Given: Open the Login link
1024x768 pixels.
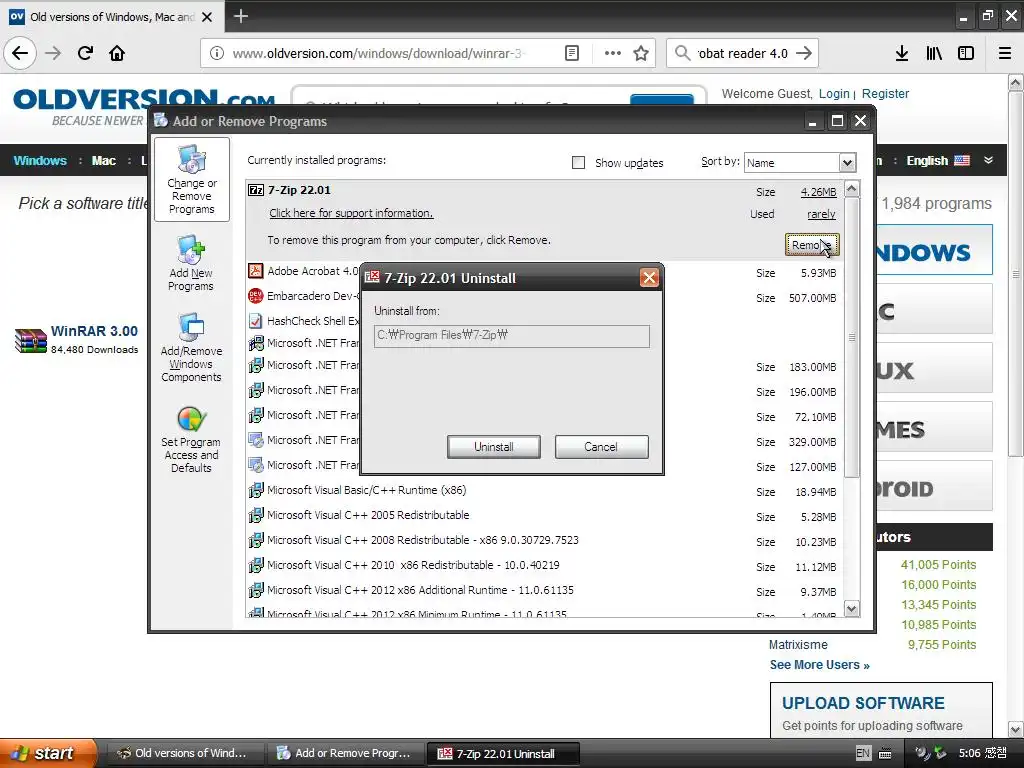Looking at the screenshot, I should click(834, 93).
